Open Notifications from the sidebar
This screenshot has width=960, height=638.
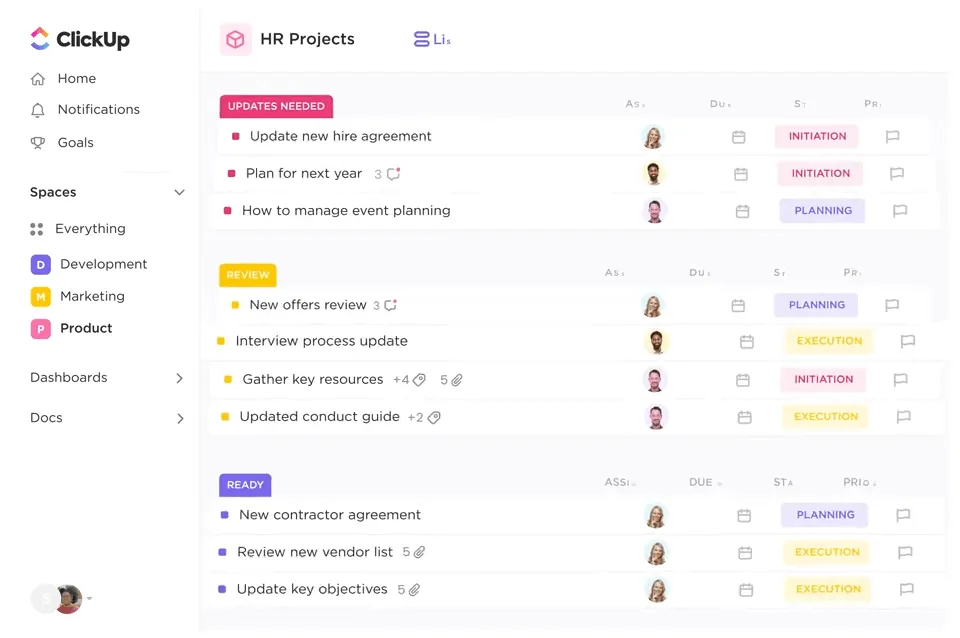coord(85,110)
